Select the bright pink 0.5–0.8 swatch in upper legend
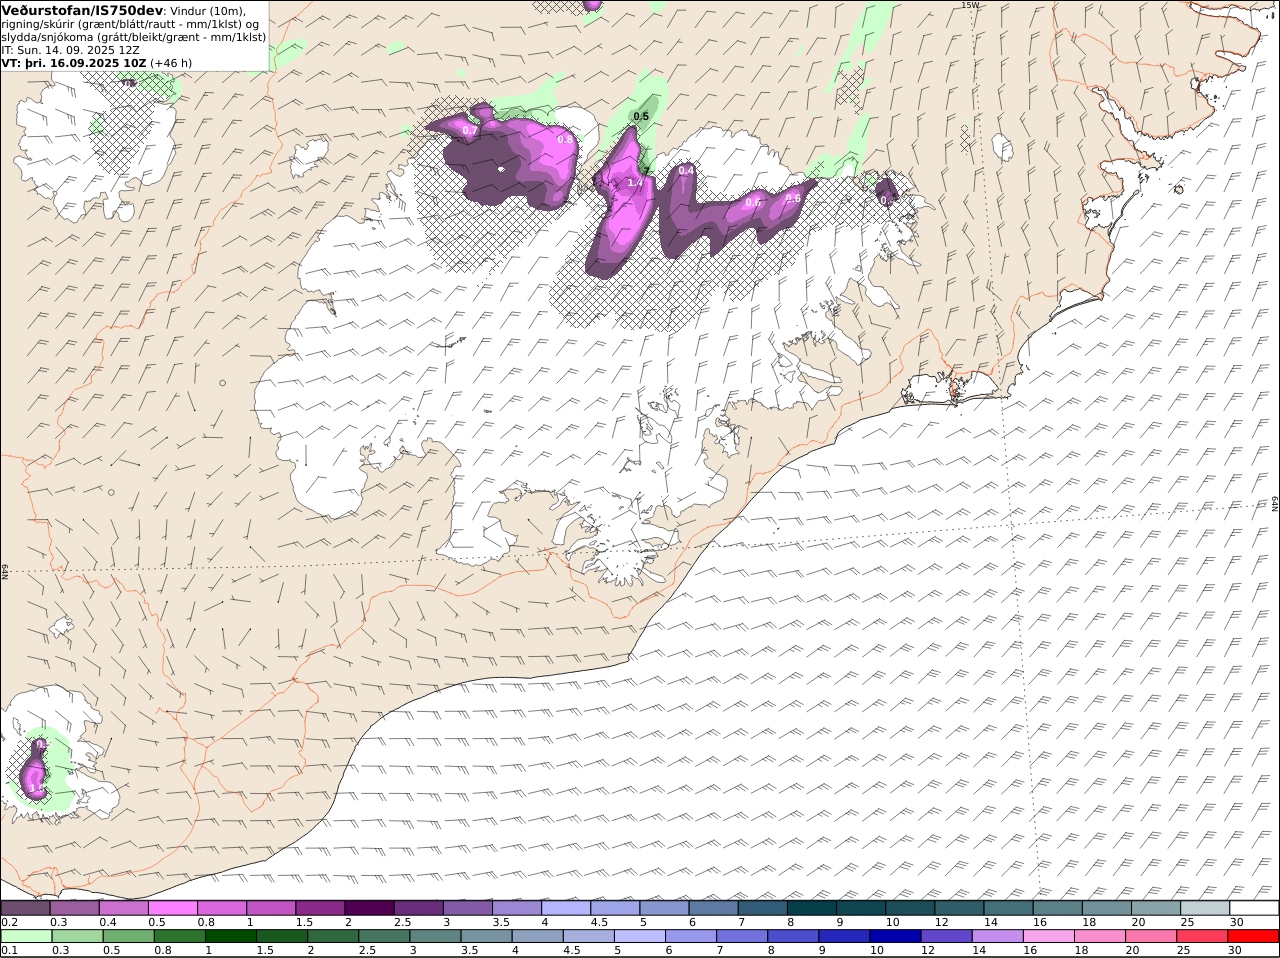The height and width of the screenshot is (958, 1280). click(x=173, y=908)
